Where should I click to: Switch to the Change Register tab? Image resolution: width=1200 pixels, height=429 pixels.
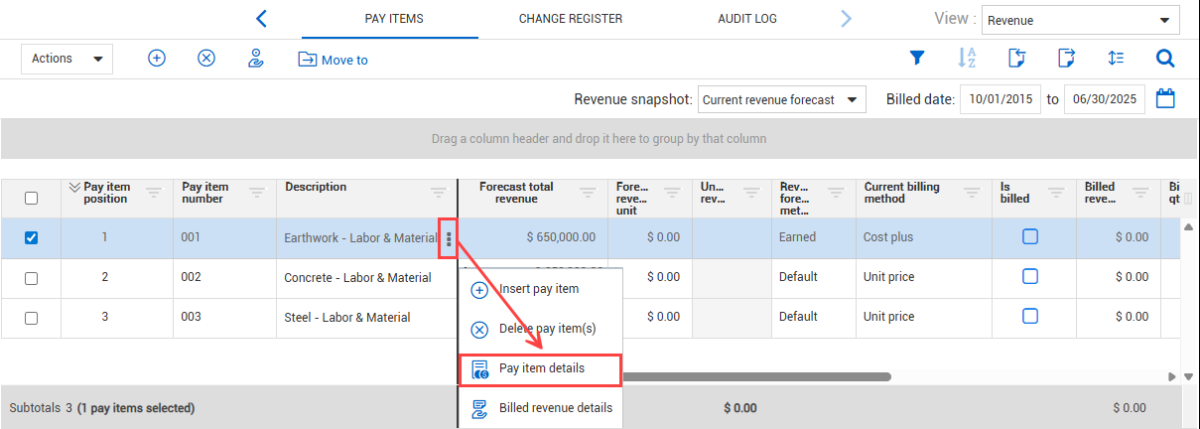click(570, 19)
